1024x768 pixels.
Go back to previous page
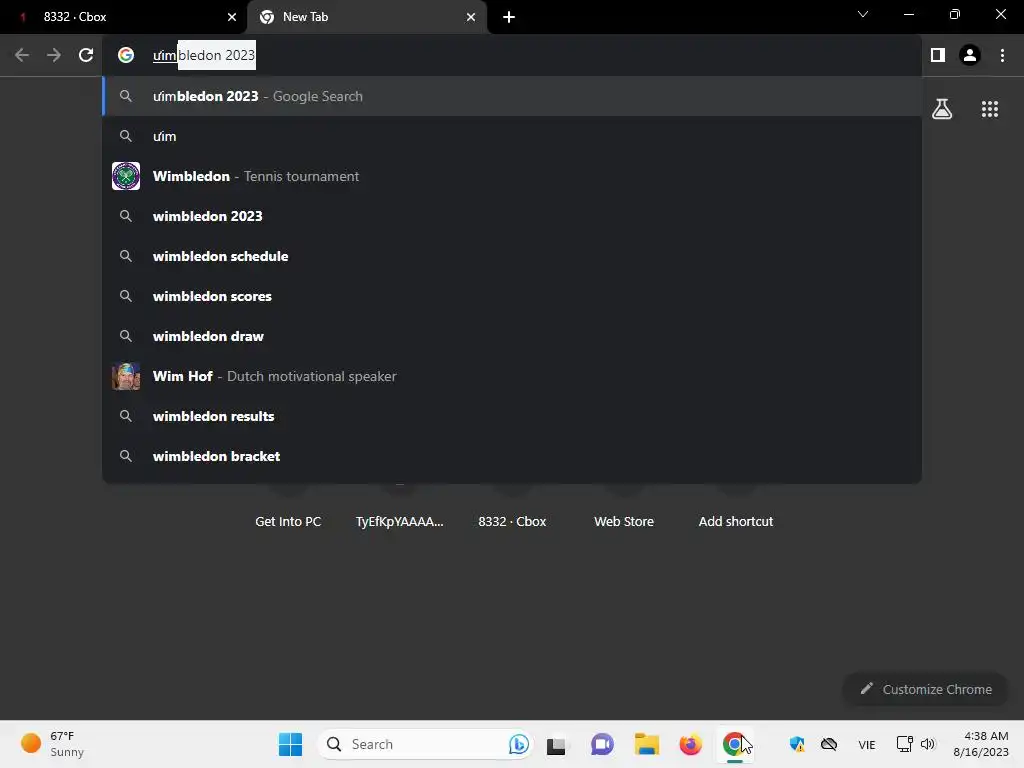22,55
